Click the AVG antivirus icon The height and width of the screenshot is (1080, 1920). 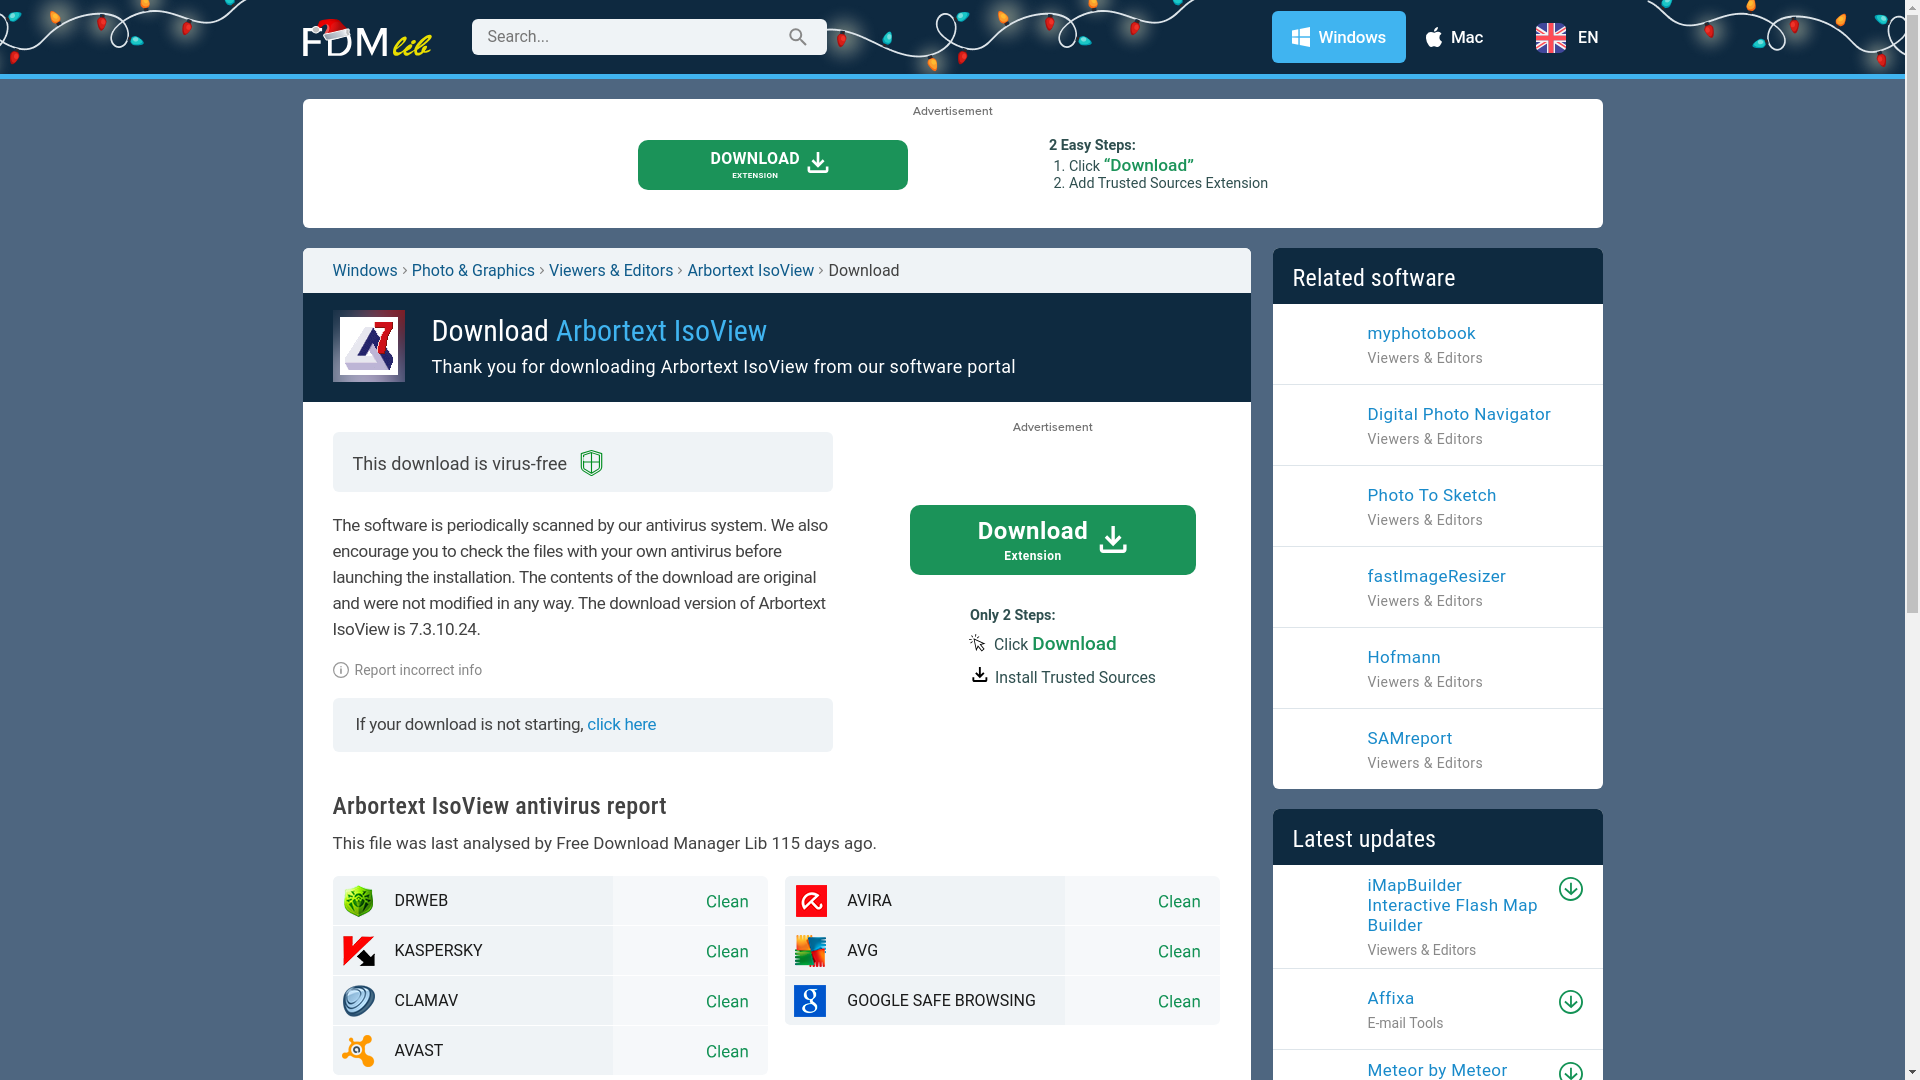tap(811, 951)
